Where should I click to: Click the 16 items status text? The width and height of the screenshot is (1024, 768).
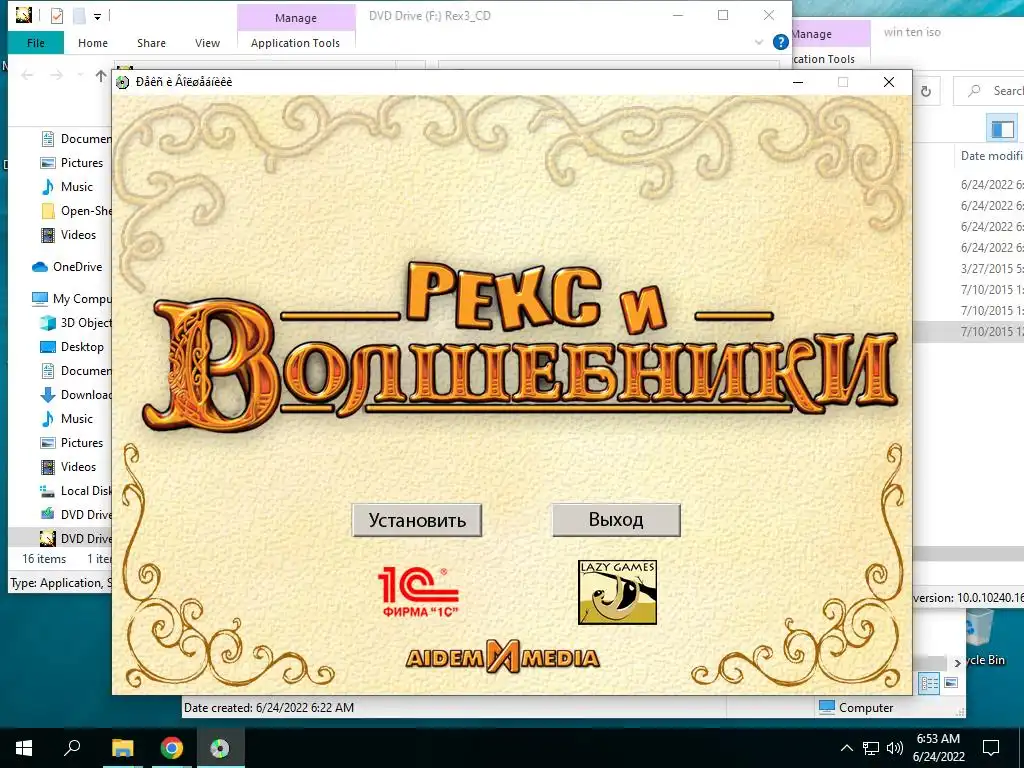44,559
